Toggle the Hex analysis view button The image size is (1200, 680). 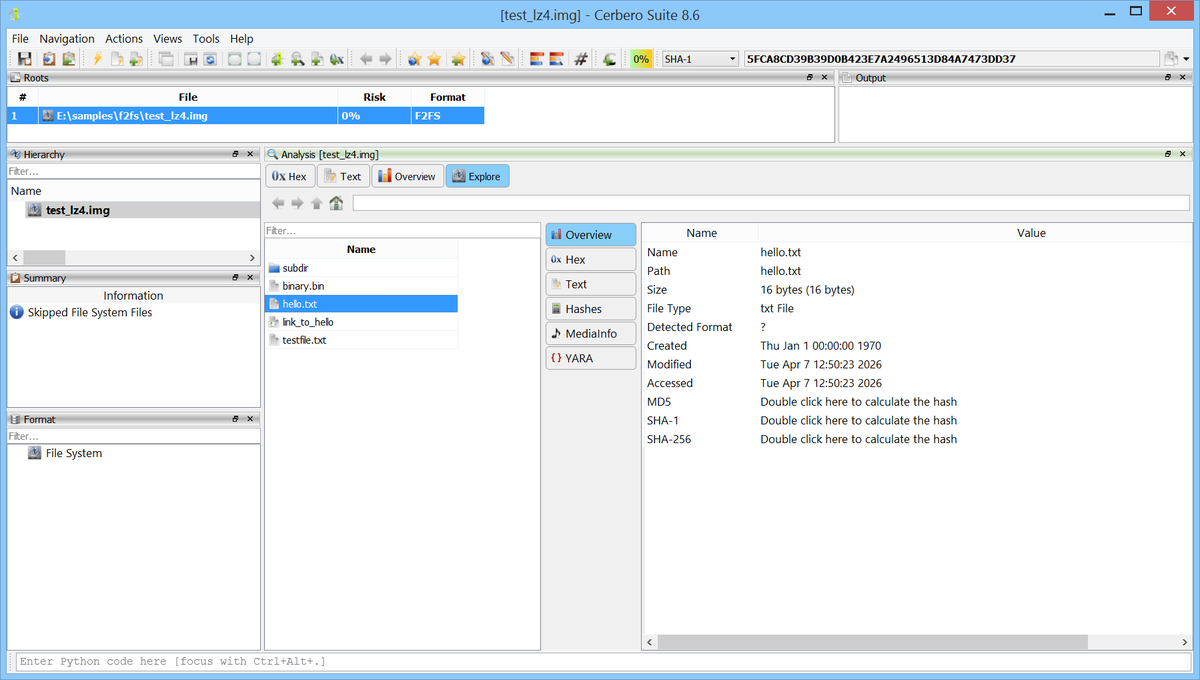point(290,176)
